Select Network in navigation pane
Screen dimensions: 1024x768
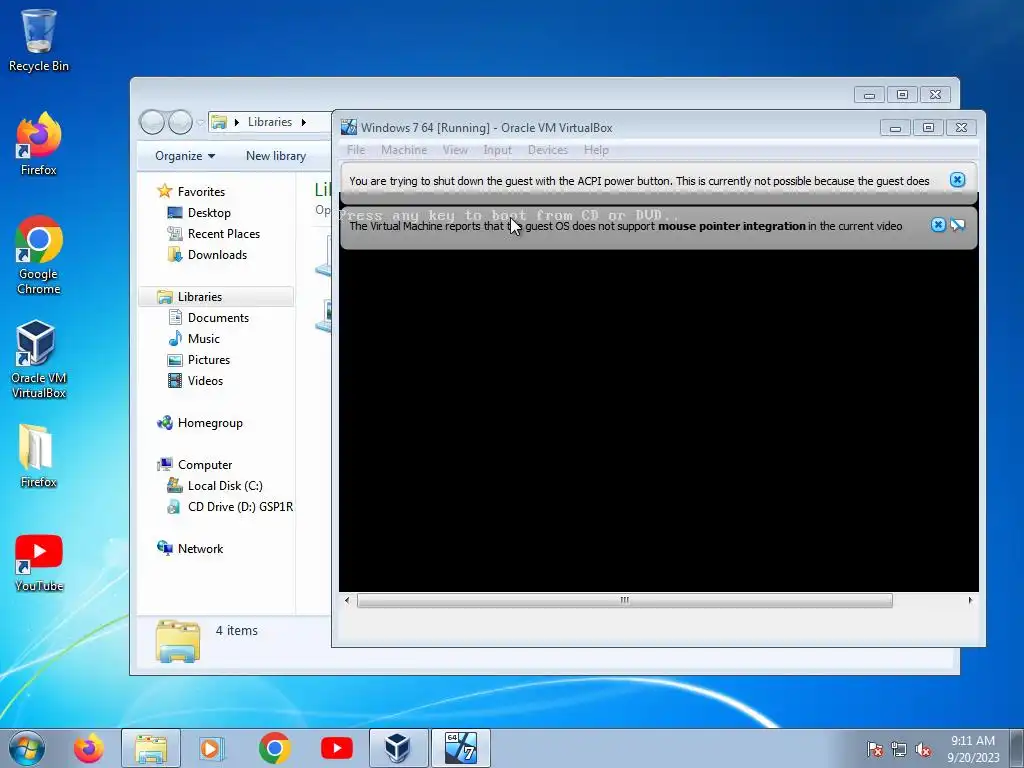click(x=200, y=549)
